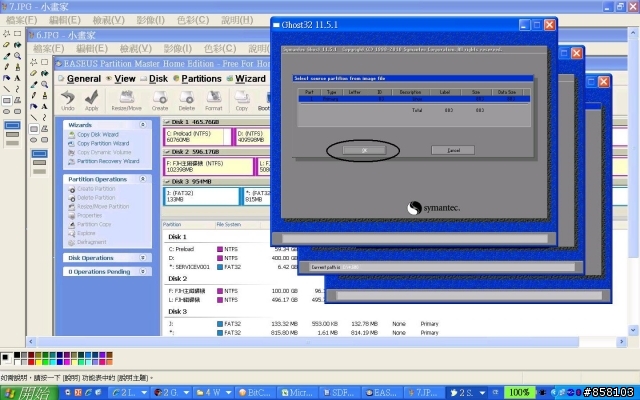Activate the Magnifier tool in 7.JPG toolbox

[x=18, y=56]
